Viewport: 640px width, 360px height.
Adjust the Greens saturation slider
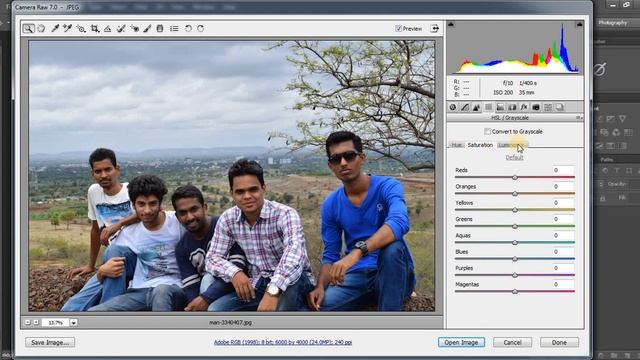[x=515, y=226]
